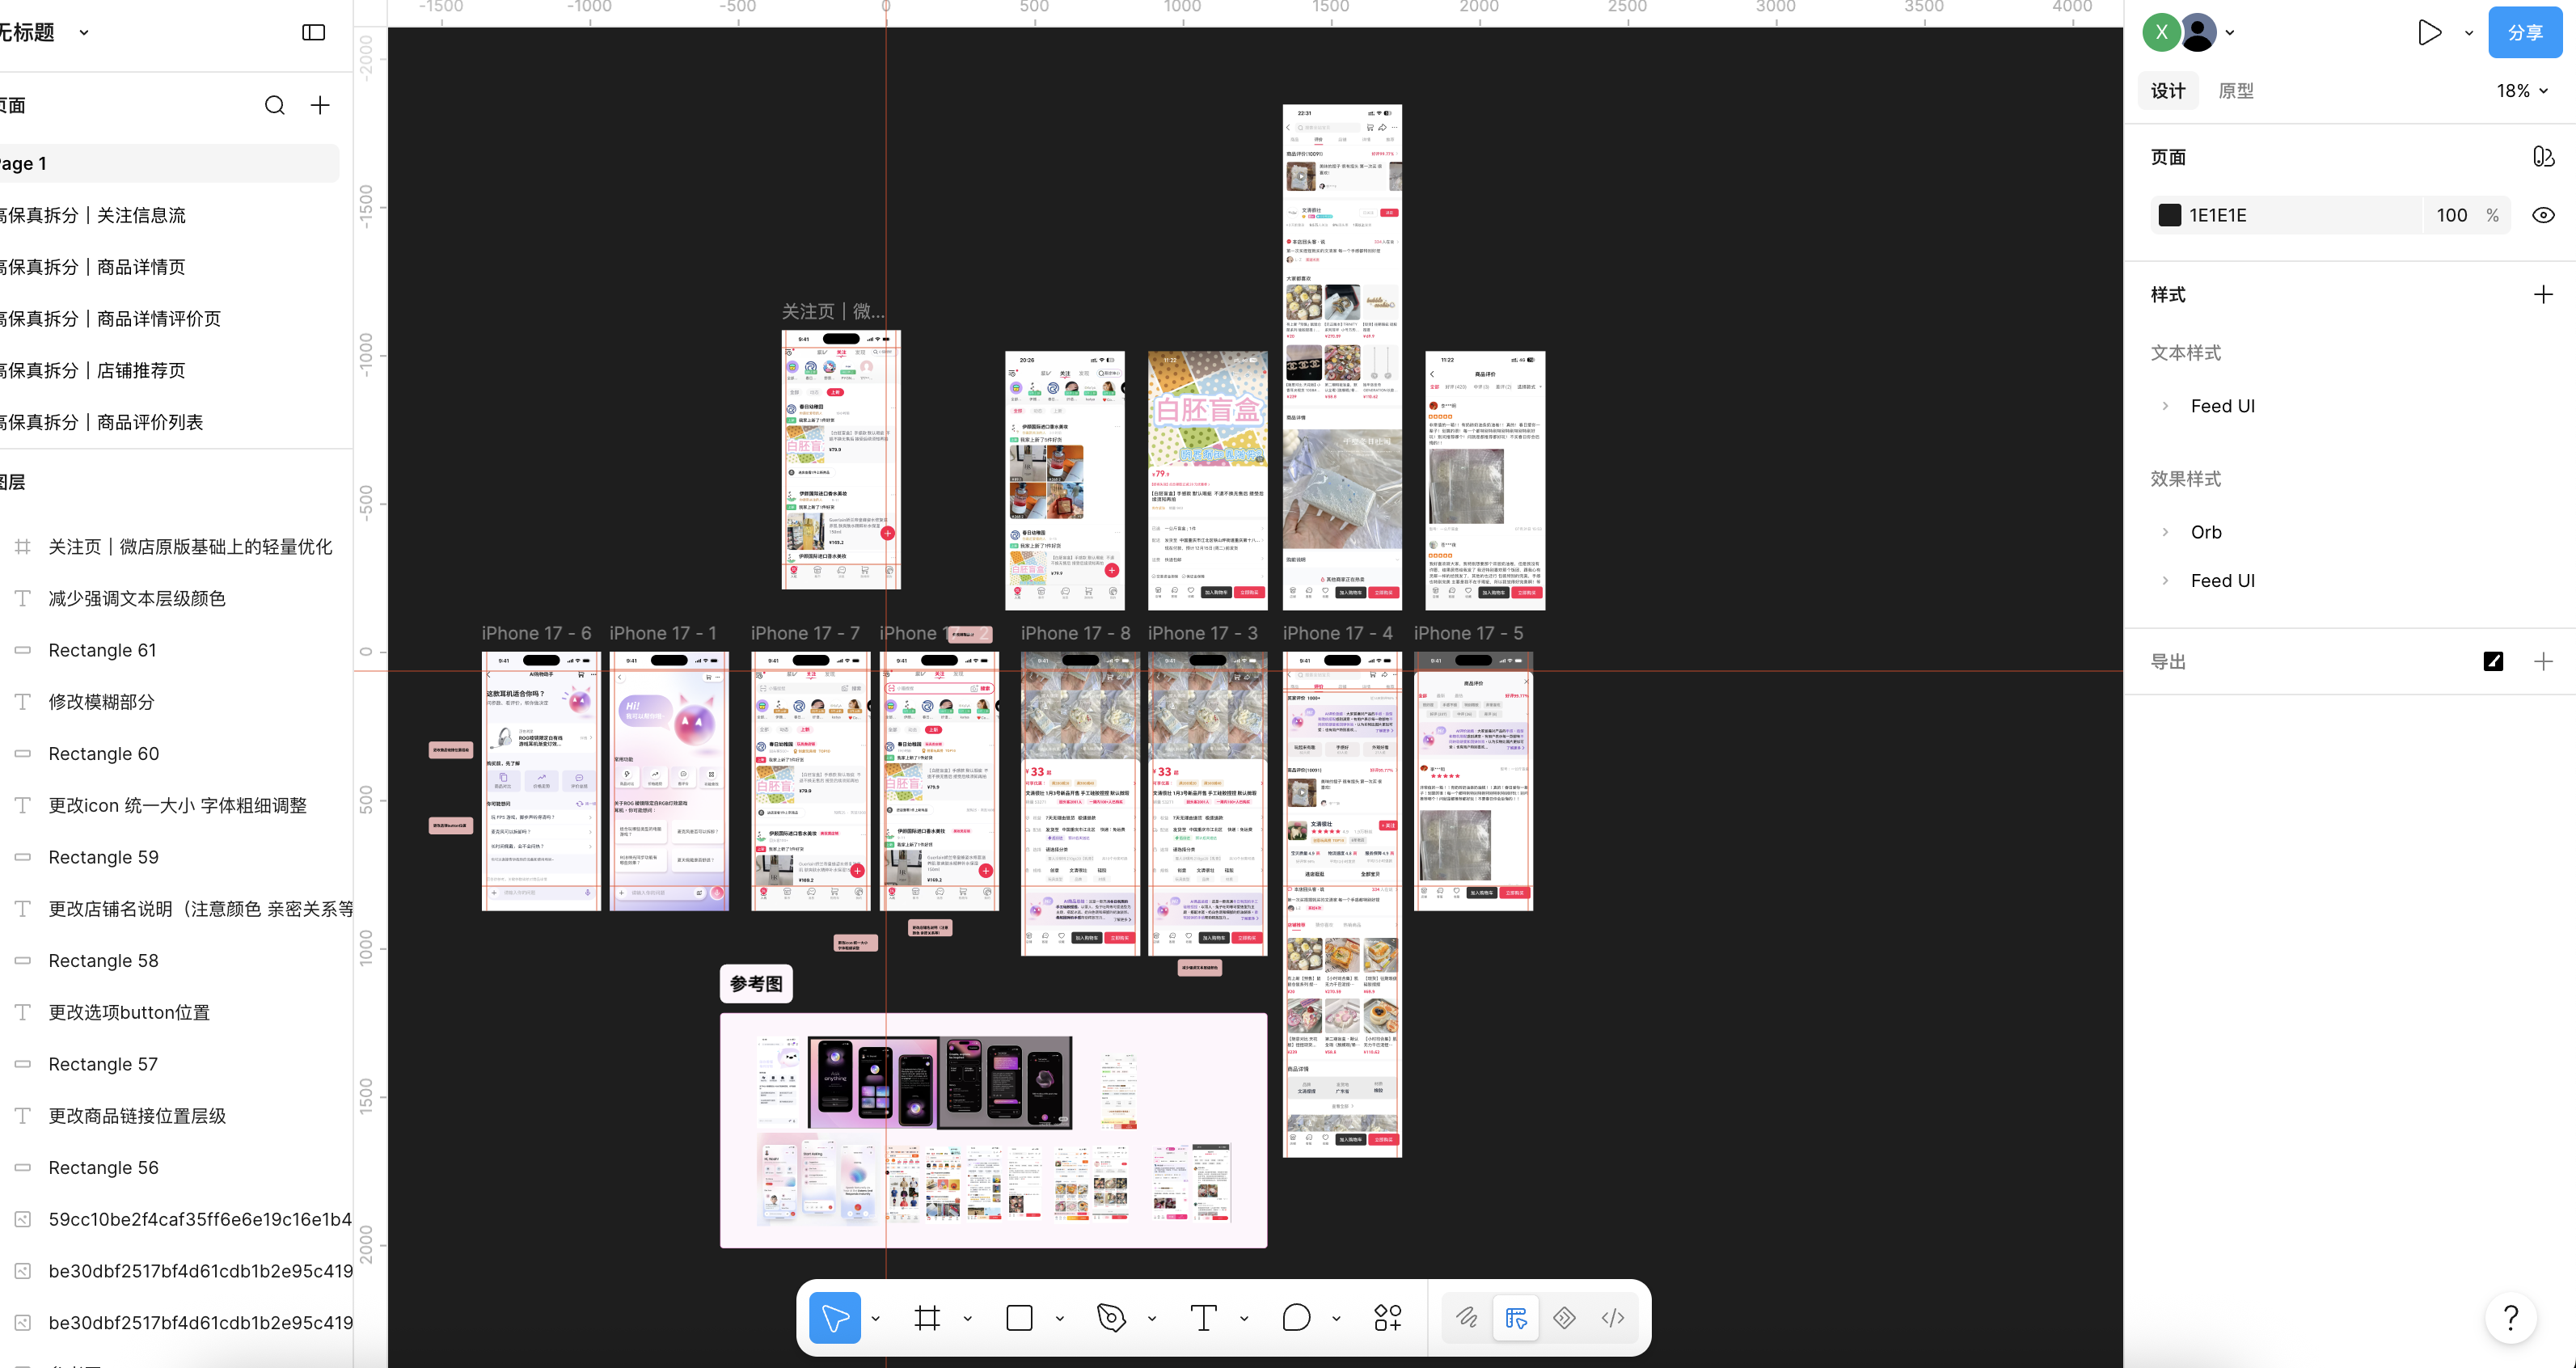Add a new style with plus icon

(2543, 294)
